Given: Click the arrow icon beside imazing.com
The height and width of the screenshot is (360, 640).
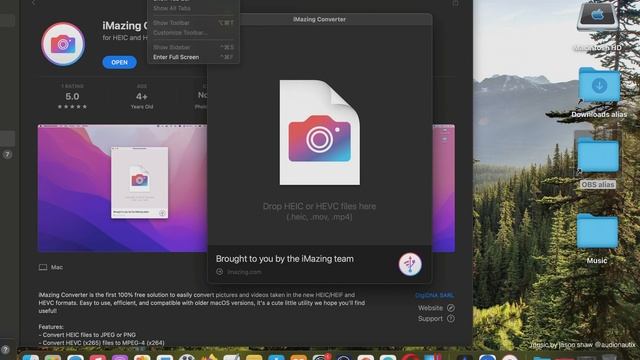Looking at the screenshot, I should (220, 272).
